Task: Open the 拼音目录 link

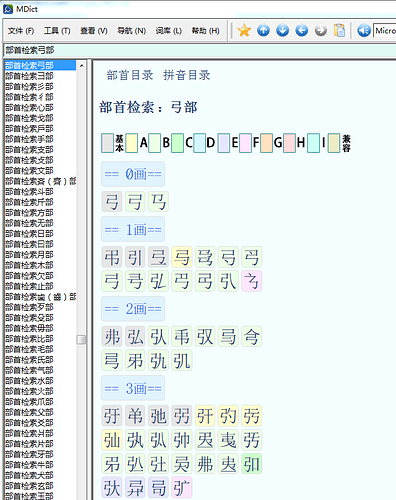Action: [187, 75]
